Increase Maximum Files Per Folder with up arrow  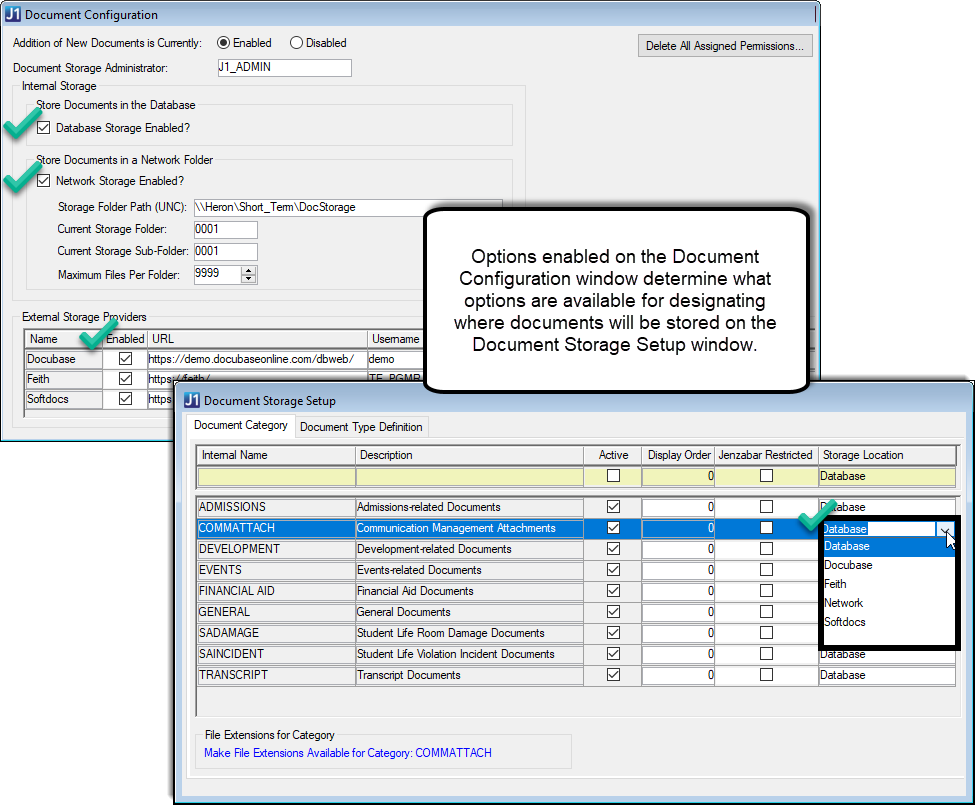[249, 270]
